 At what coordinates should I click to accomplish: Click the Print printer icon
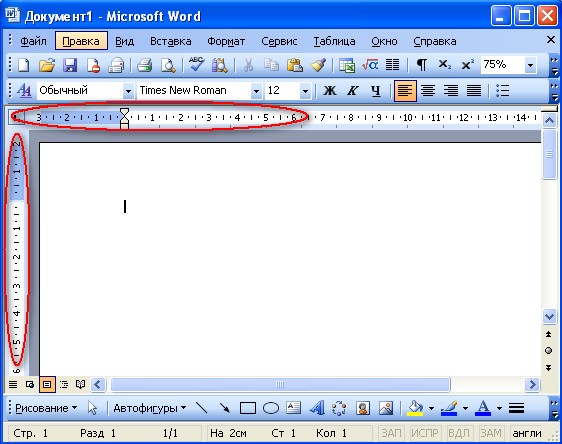(144, 66)
